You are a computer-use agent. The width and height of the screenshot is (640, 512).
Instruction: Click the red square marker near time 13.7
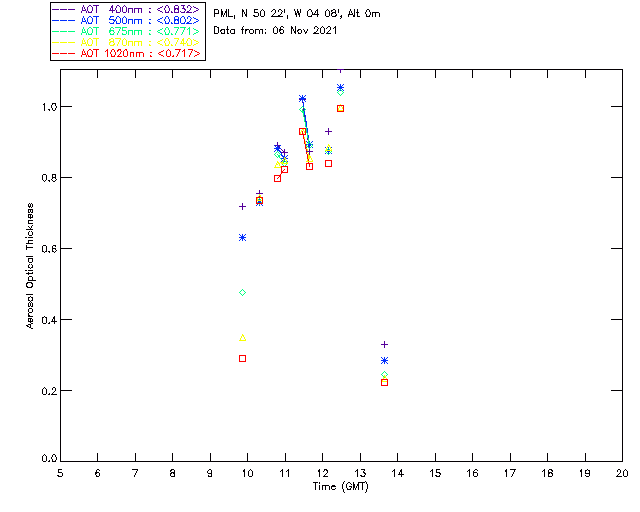pos(384,383)
